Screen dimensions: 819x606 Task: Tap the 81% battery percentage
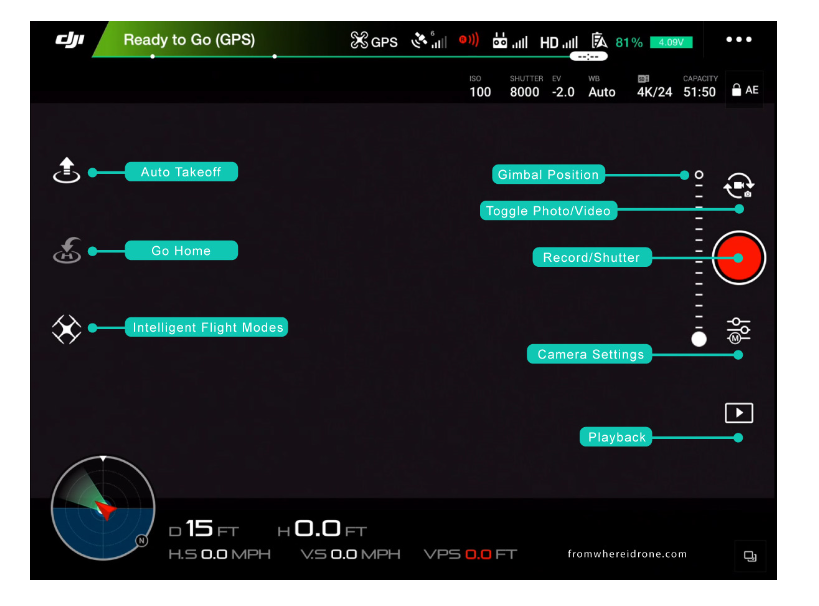pyautogui.click(x=629, y=42)
